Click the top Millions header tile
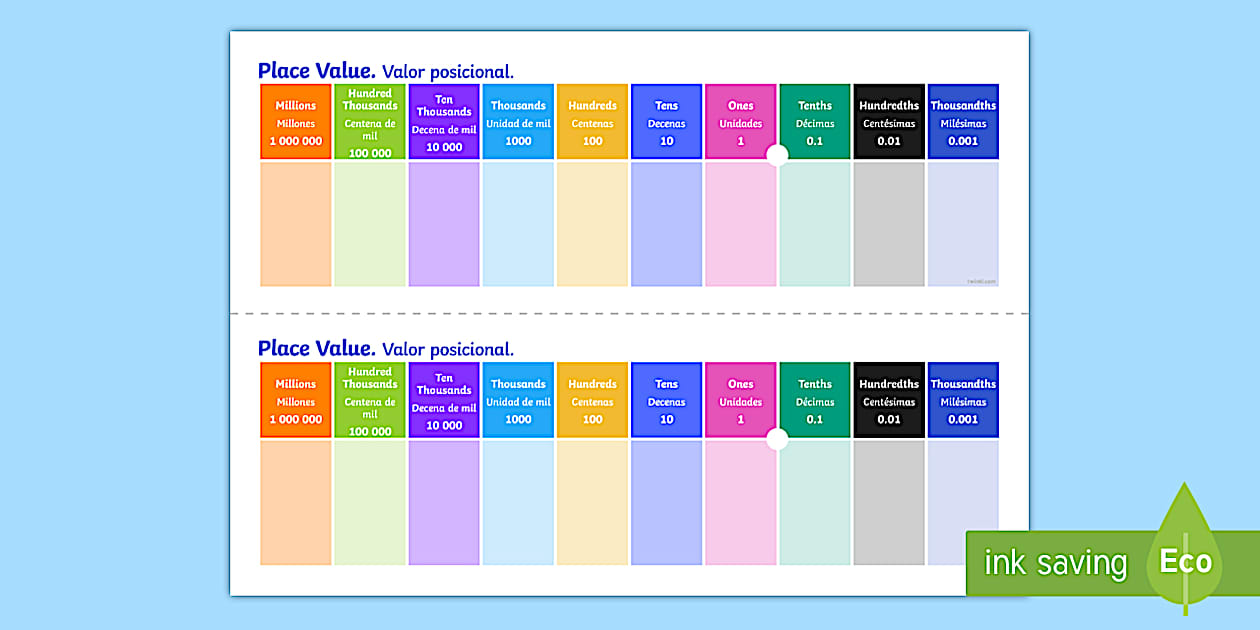The width and height of the screenshot is (1260, 630). point(295,122)
